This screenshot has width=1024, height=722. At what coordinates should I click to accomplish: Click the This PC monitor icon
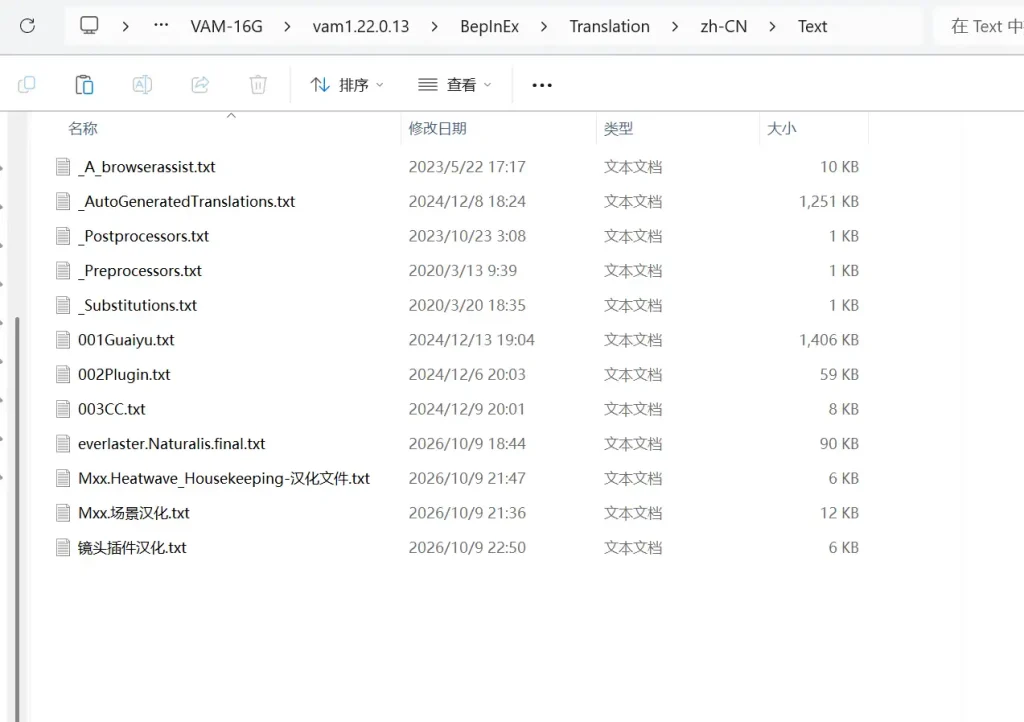[89, 26]
